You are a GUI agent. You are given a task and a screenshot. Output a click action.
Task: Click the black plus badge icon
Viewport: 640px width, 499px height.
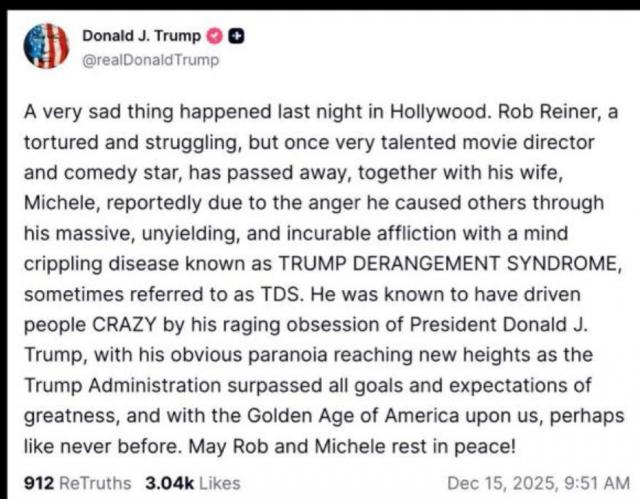[237, 36]
